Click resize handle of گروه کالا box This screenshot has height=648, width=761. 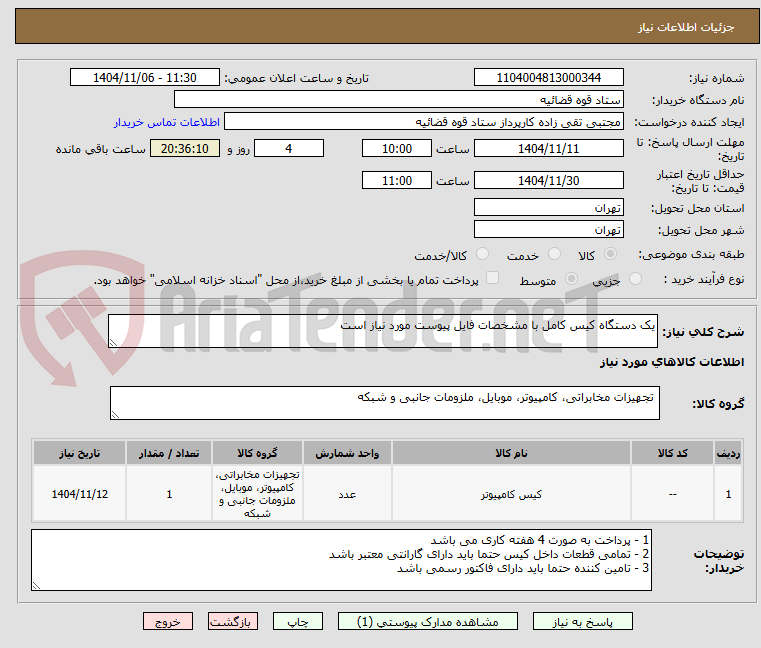115,415
